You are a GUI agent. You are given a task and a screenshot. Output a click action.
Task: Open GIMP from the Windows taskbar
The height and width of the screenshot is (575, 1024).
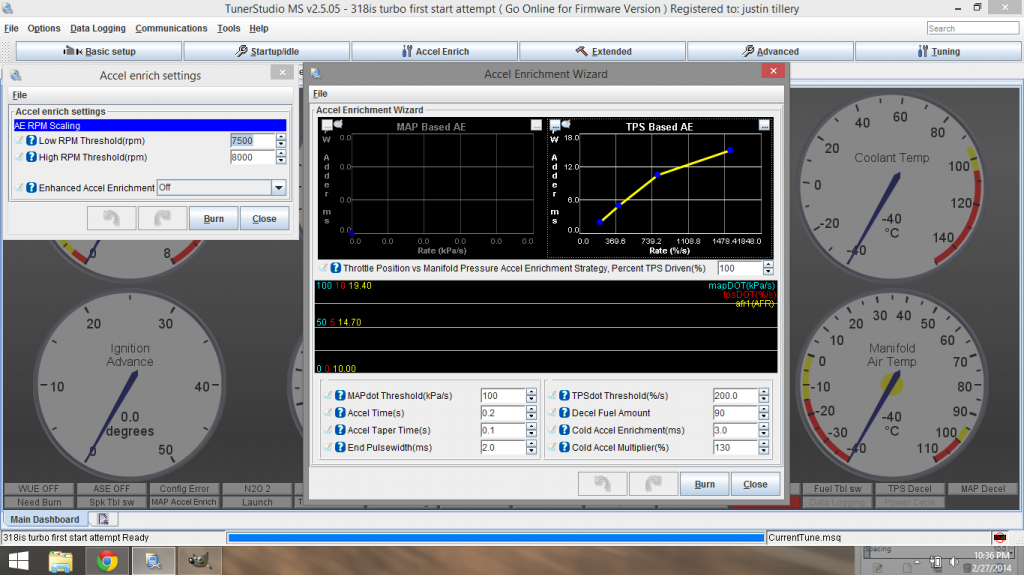coord(199,561)
